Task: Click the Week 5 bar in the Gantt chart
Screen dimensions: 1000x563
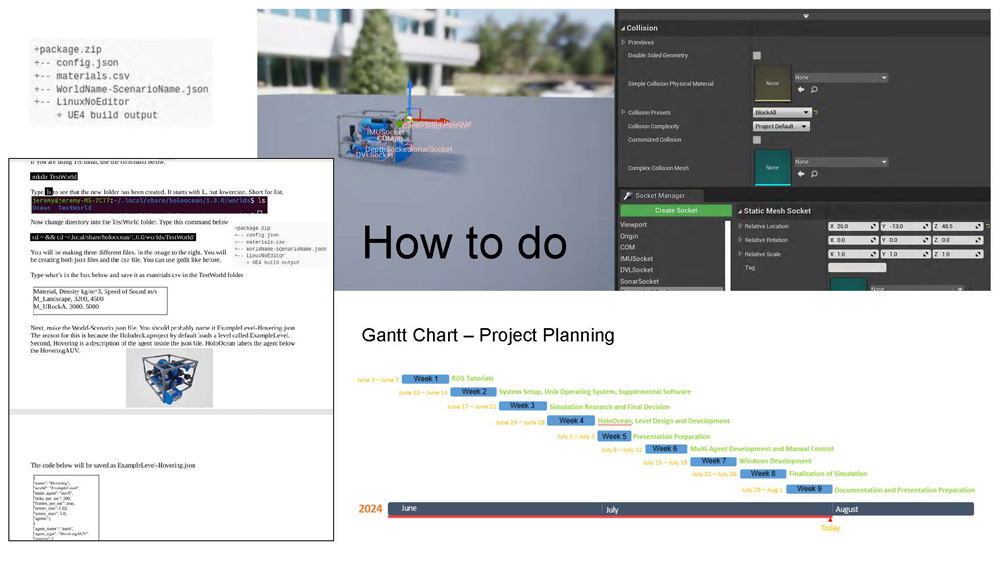Action: click(614, 436)
